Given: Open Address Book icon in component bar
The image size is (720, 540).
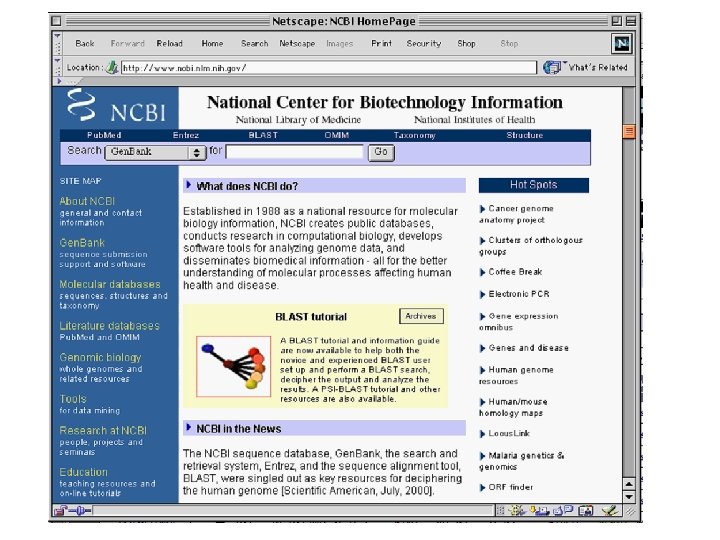Looking at the screenshot, I should [x=585, y=510].
